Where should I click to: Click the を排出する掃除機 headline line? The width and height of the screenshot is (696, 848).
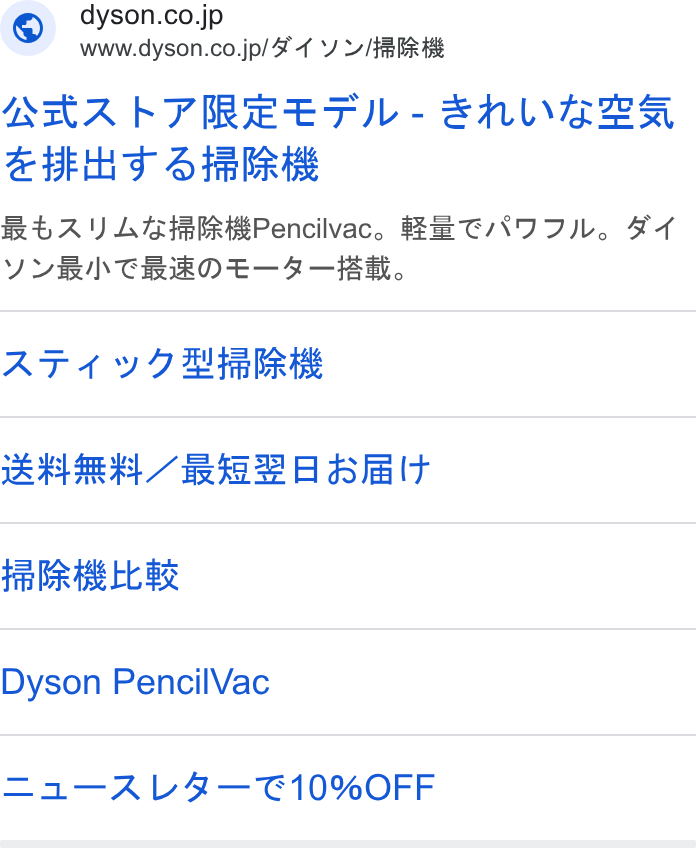161,164
